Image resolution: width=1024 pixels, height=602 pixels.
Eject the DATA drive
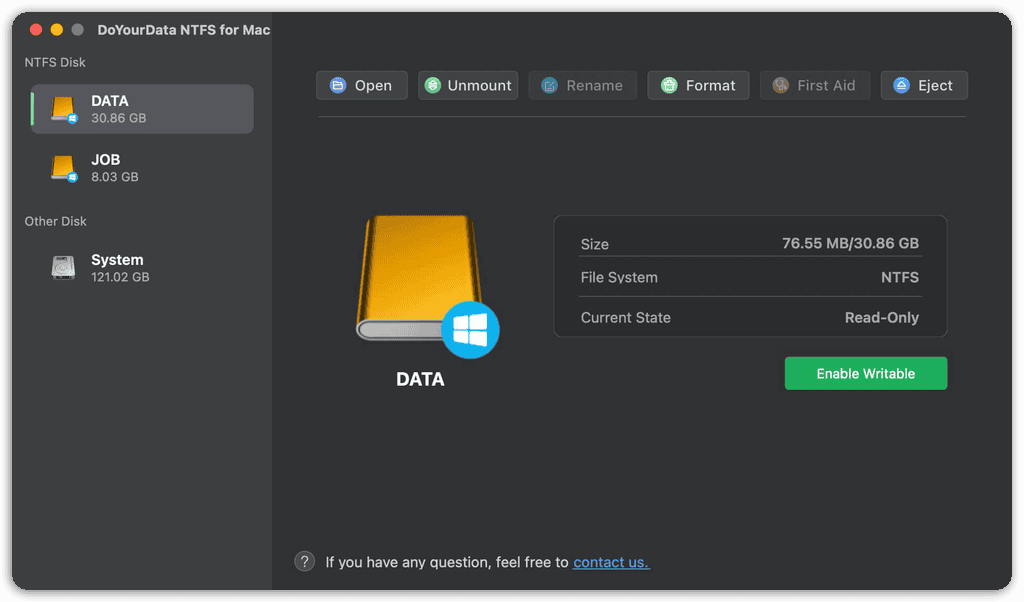pyautogui.click(x=923, y=86)
